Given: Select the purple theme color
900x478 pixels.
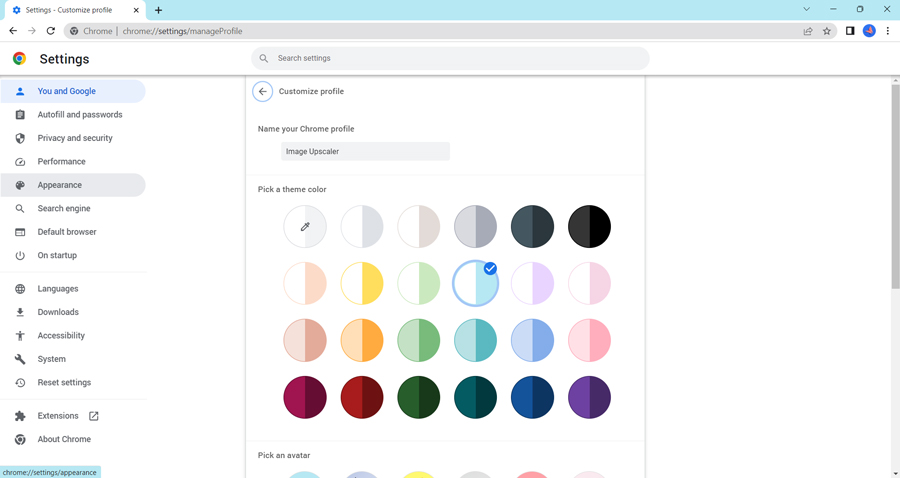Looking at the screenshot, I should [x=589, y=397].
